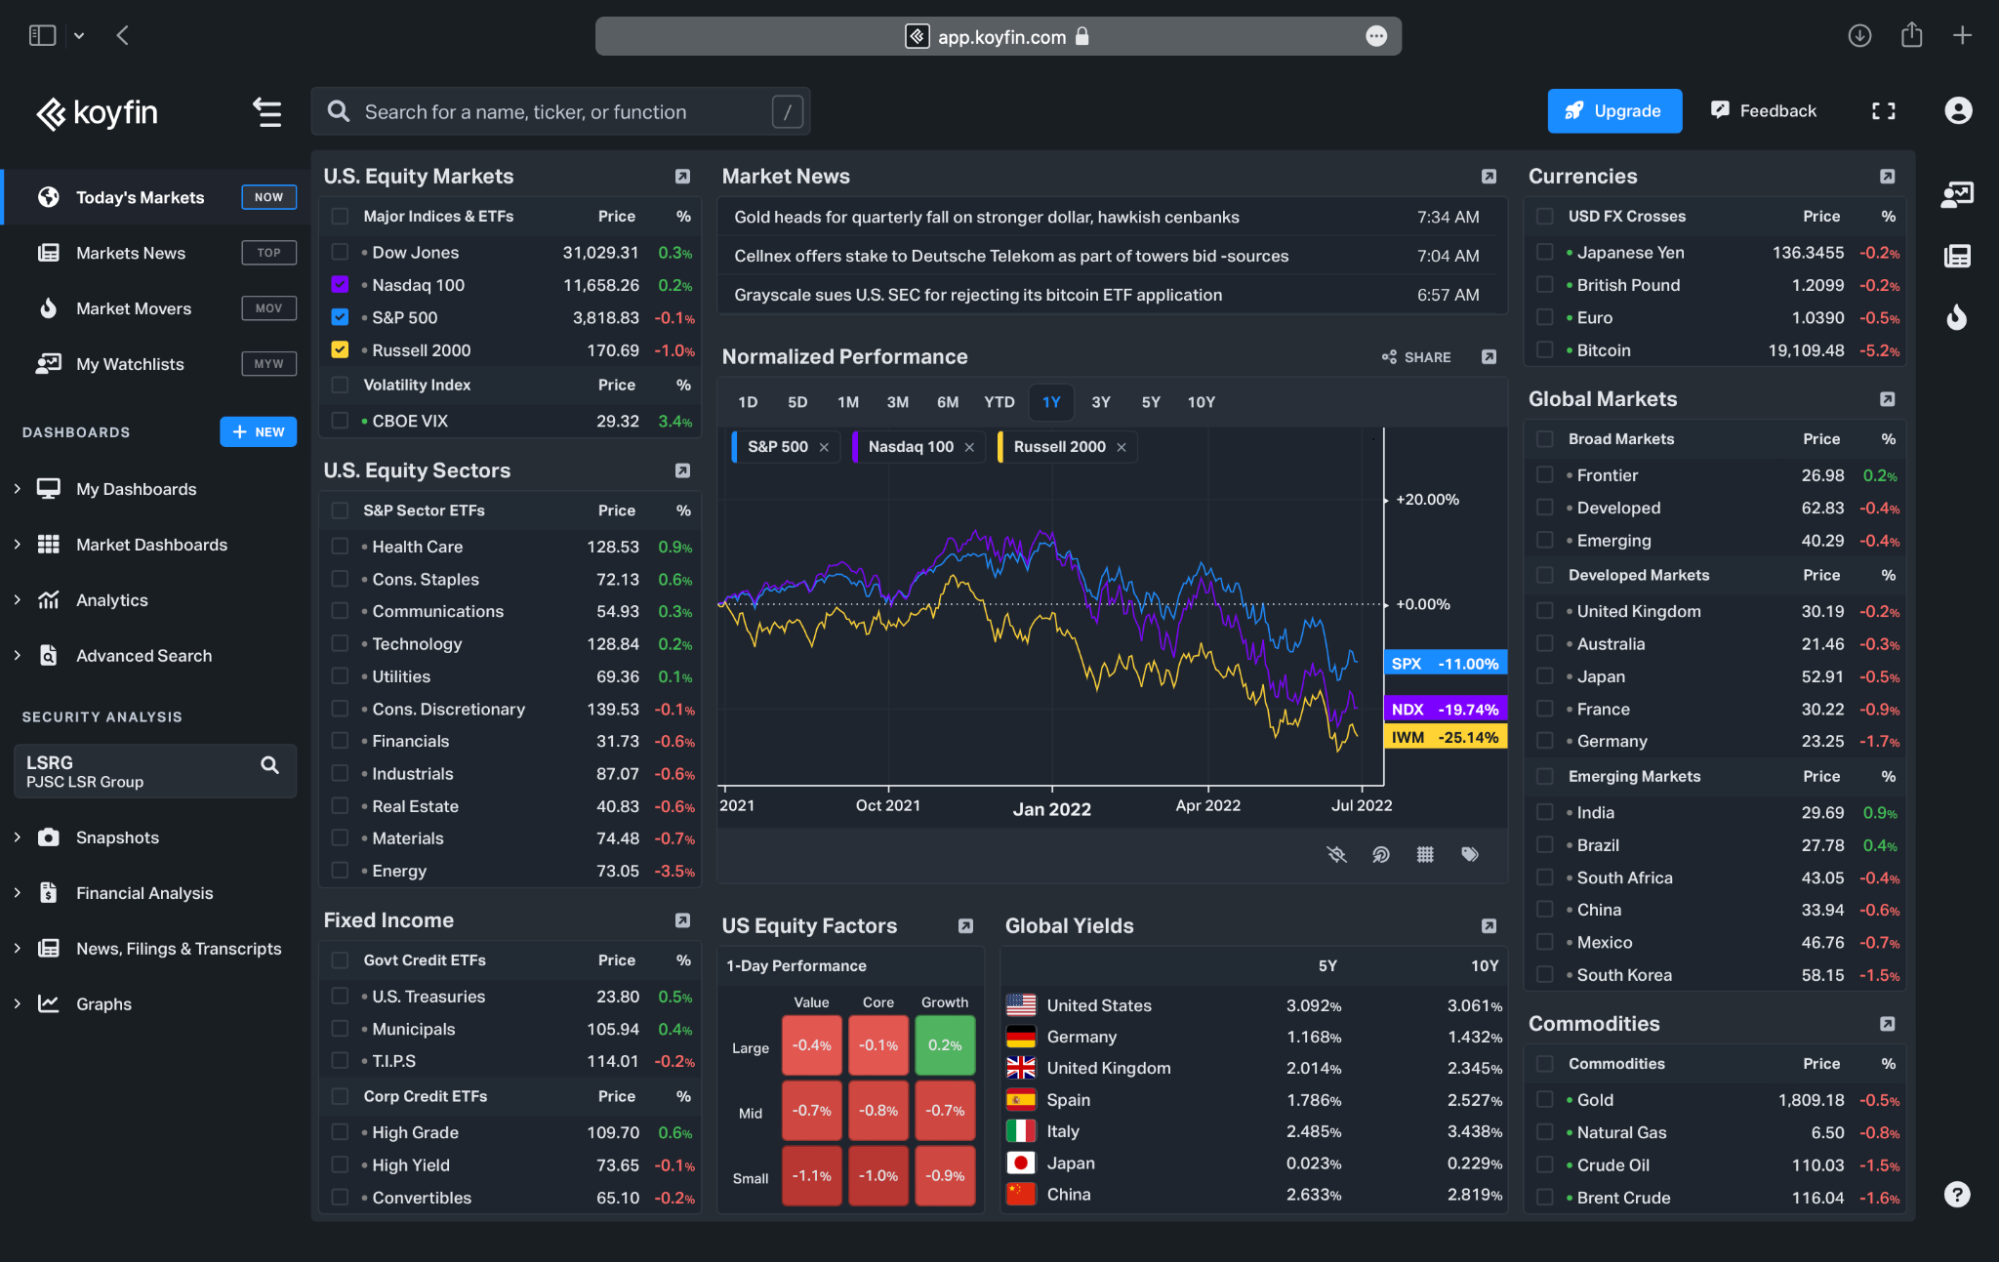Expand My Dashboards tree arrow
Viewport: 1999px width, 1262px height.
click(17, 489)
